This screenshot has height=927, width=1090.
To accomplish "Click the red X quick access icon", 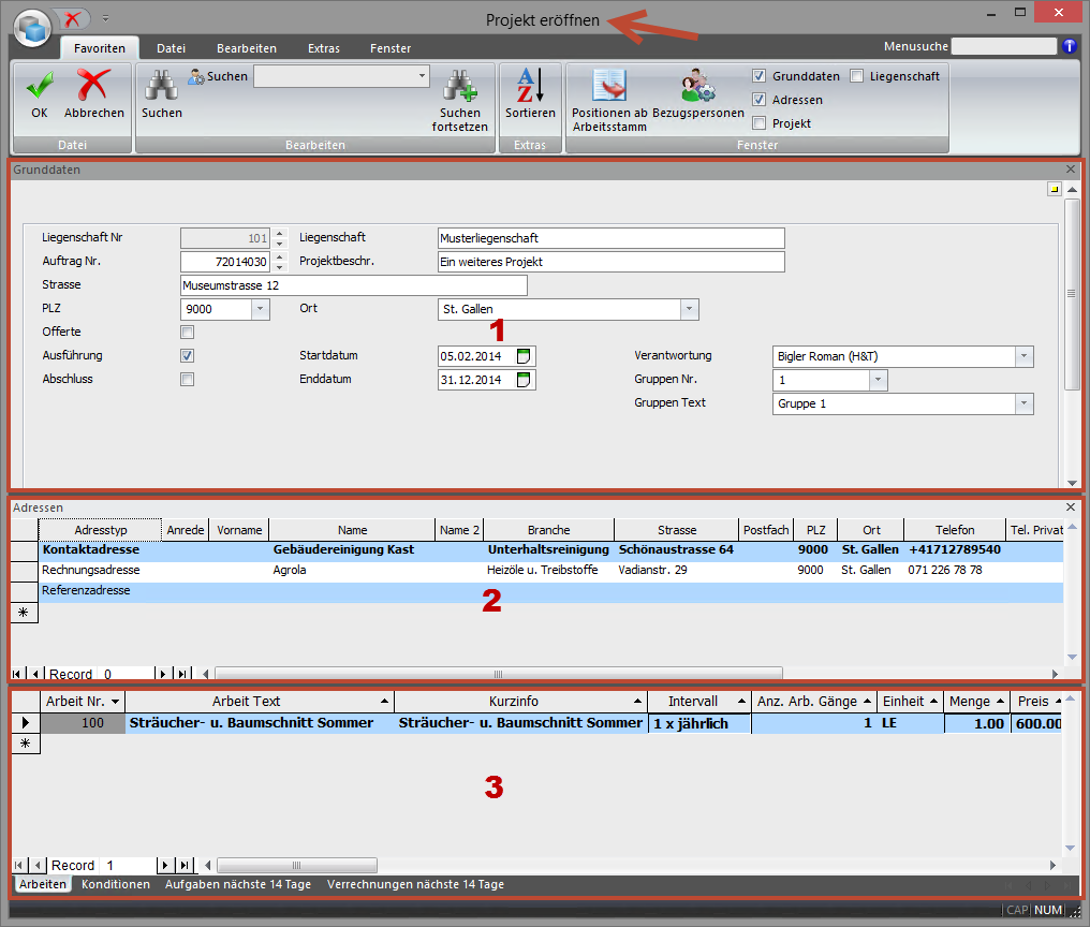I will coord(72,19).
